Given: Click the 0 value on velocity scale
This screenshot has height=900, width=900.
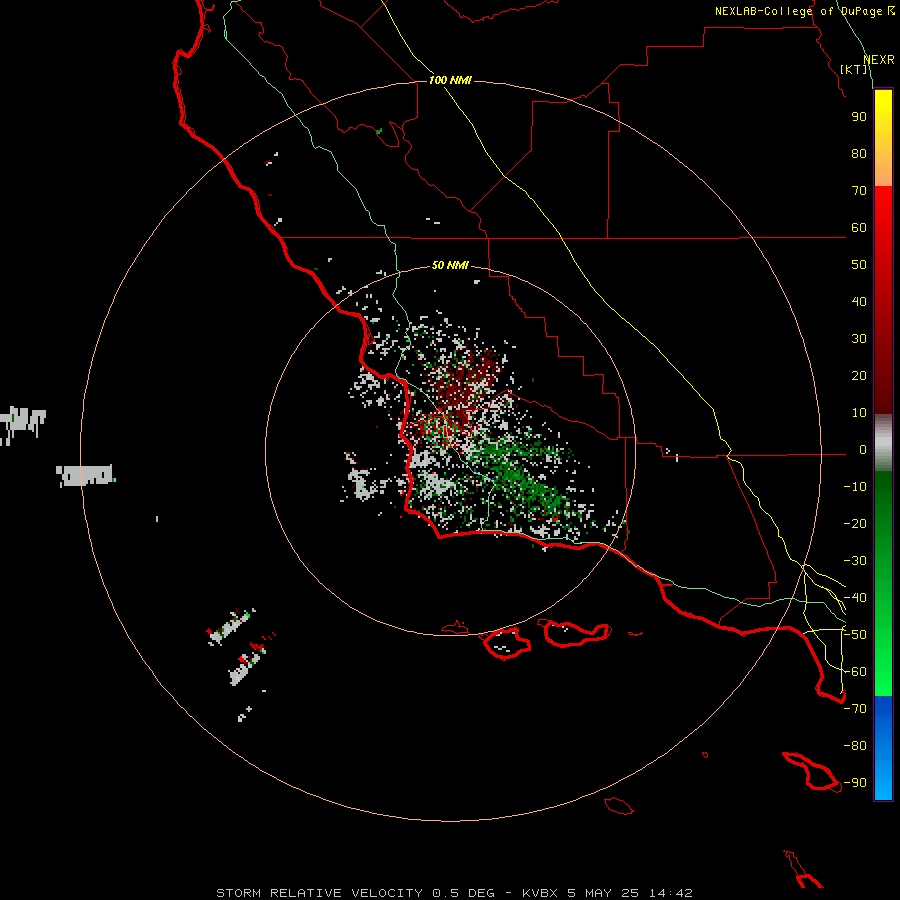Looking at the screenshot, I should click(x=862, y=450).
